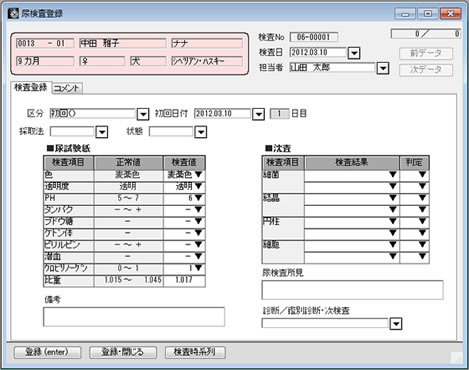Open first 細胞 判定 dropdown

point(422,244)
